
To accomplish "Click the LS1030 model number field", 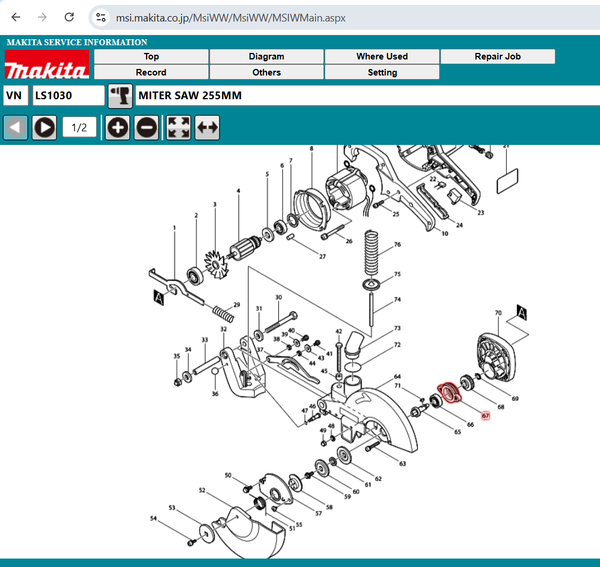I will coord(67,96).
